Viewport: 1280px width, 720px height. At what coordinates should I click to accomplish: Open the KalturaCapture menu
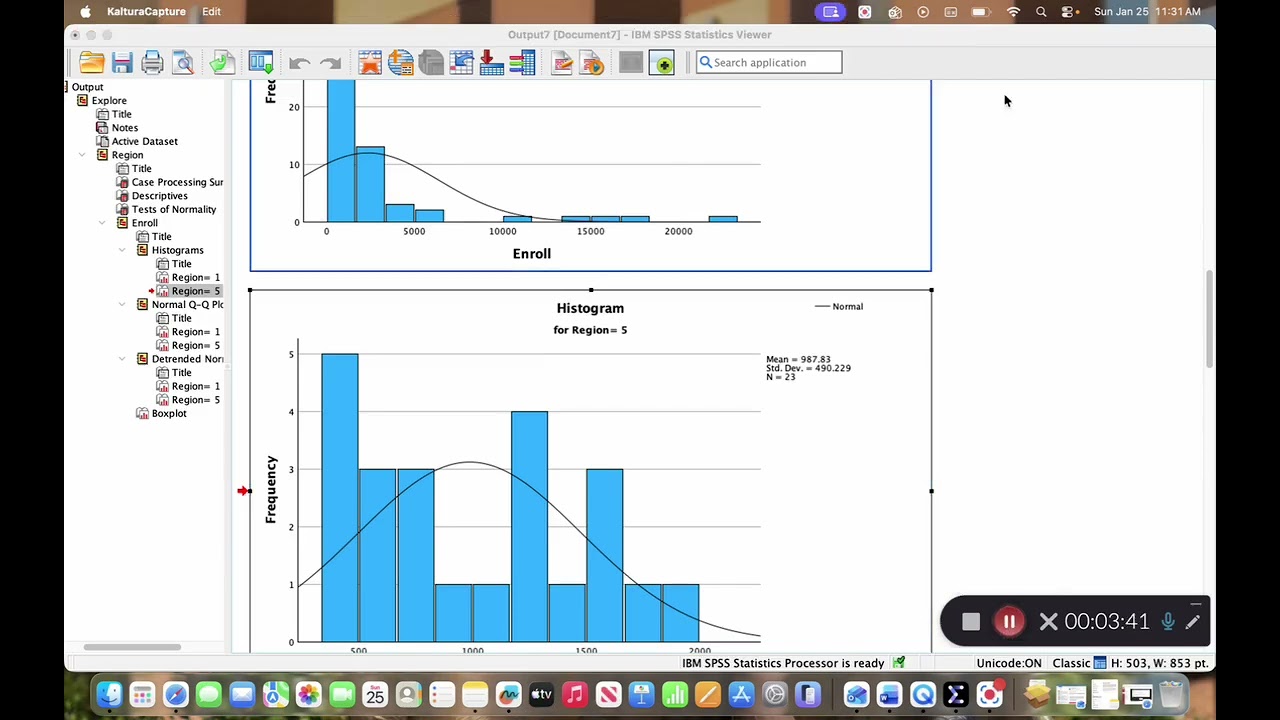146,11
